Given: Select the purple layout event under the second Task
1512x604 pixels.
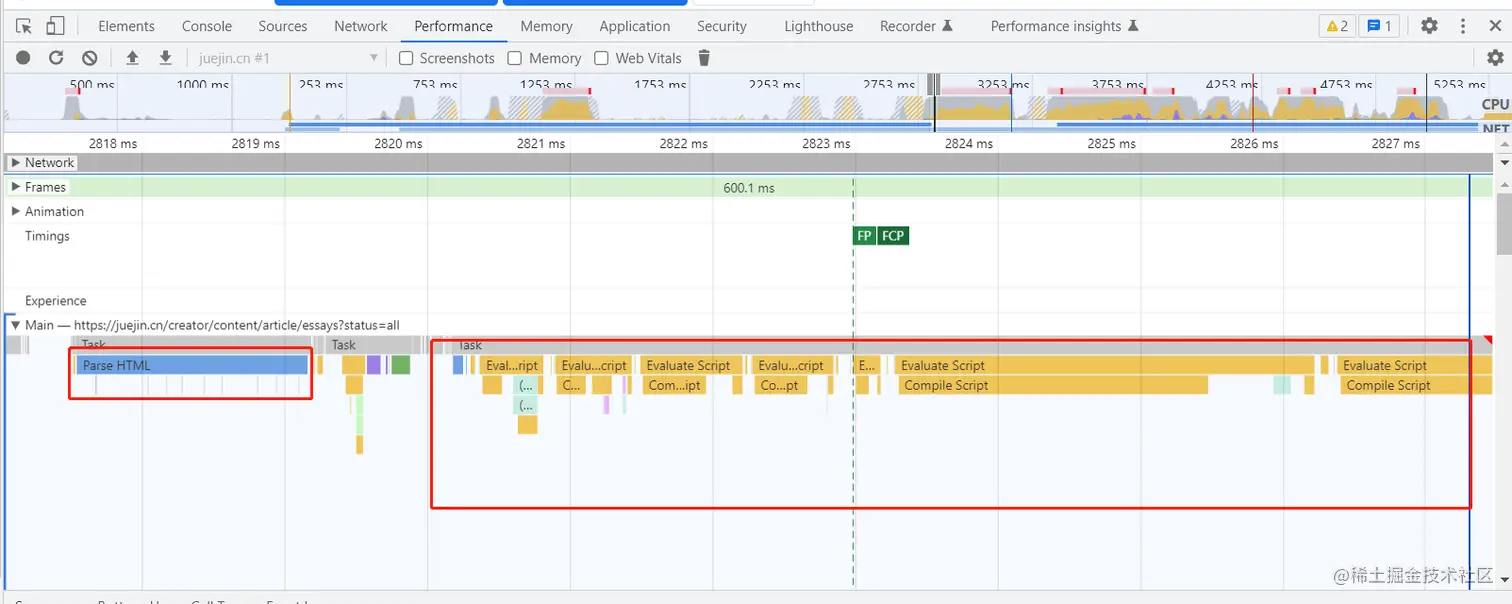Looking at the screenshot, I should [x=374, y=365].
